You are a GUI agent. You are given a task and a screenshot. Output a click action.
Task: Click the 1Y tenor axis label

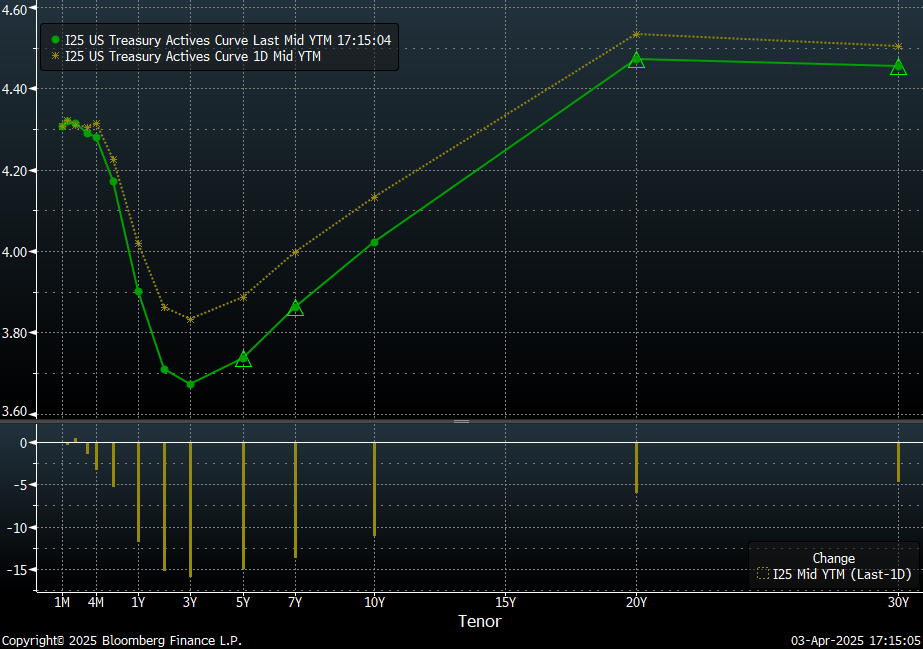tap(138, 602)
